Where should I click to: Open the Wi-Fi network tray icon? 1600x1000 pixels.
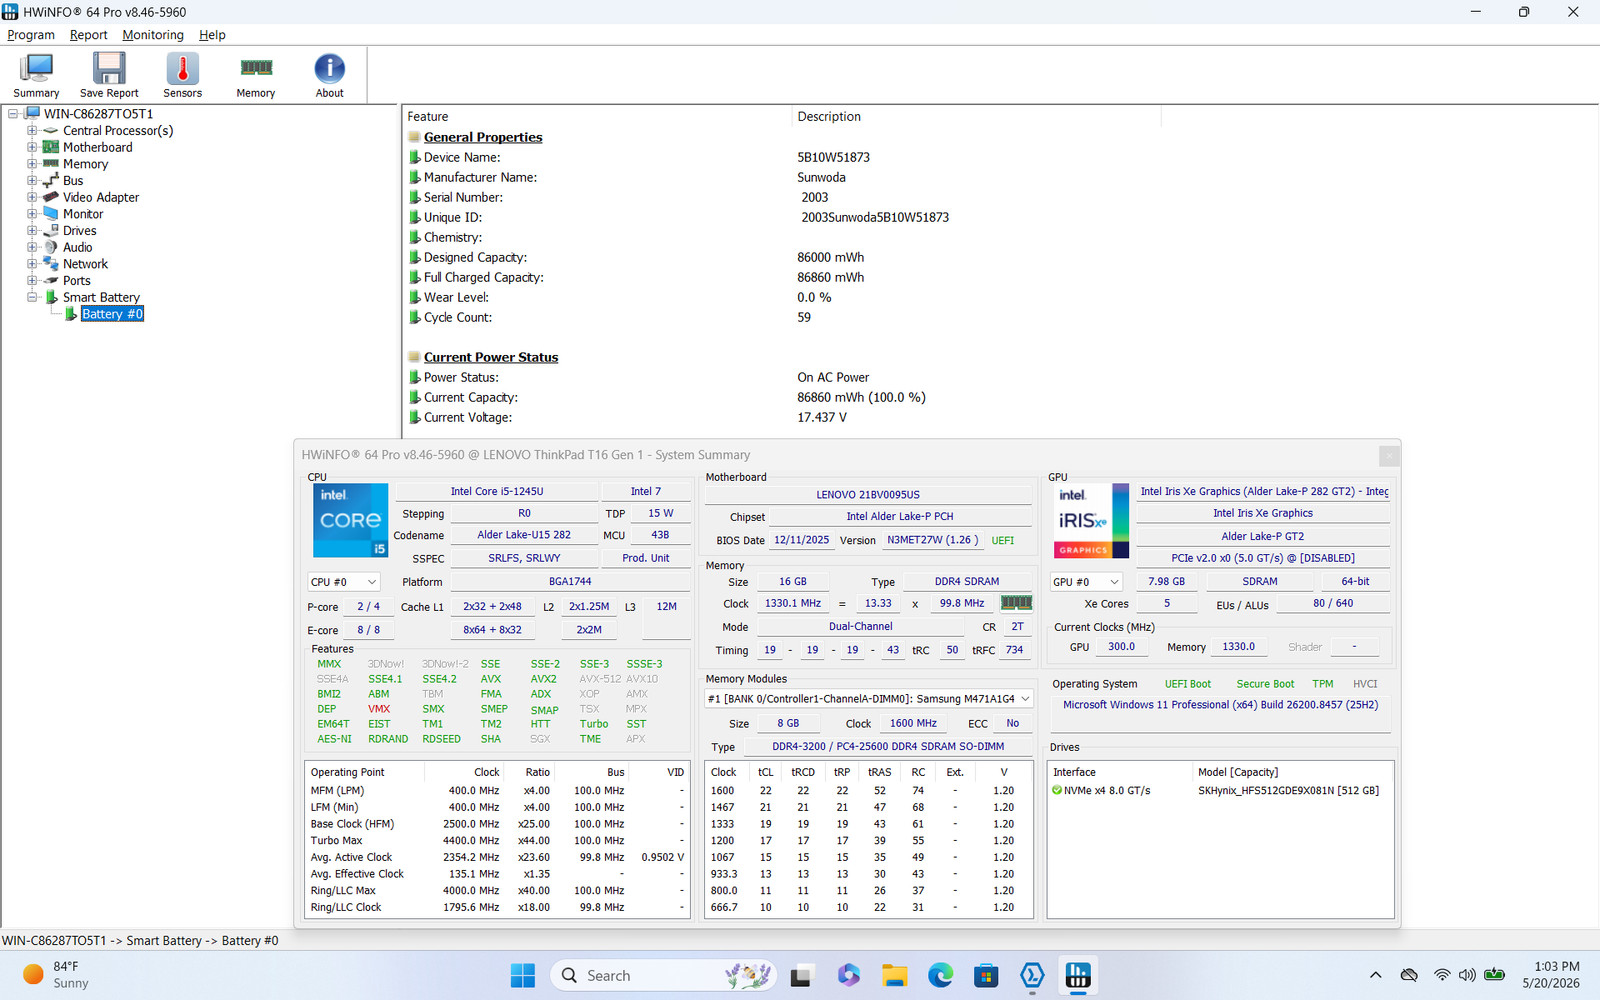1441,975
